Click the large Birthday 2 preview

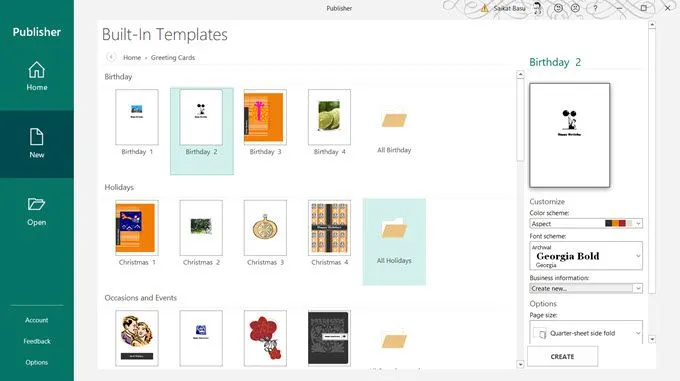[x=569, y=135]
